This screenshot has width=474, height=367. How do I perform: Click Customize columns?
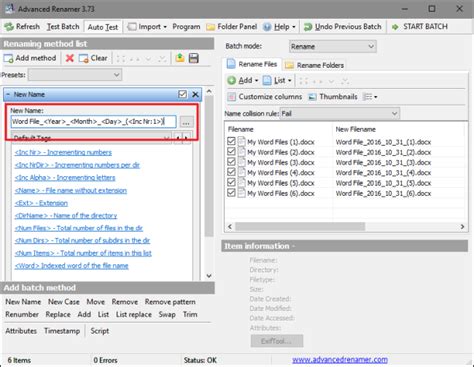click(x=265, y=97)
